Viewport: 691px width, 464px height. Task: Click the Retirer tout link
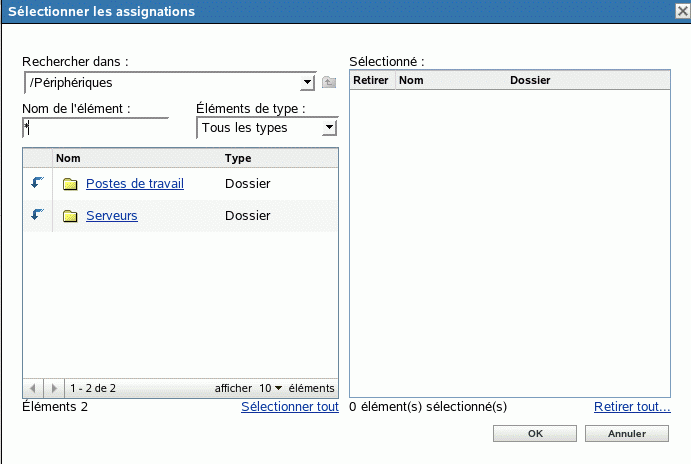point(631,407)
